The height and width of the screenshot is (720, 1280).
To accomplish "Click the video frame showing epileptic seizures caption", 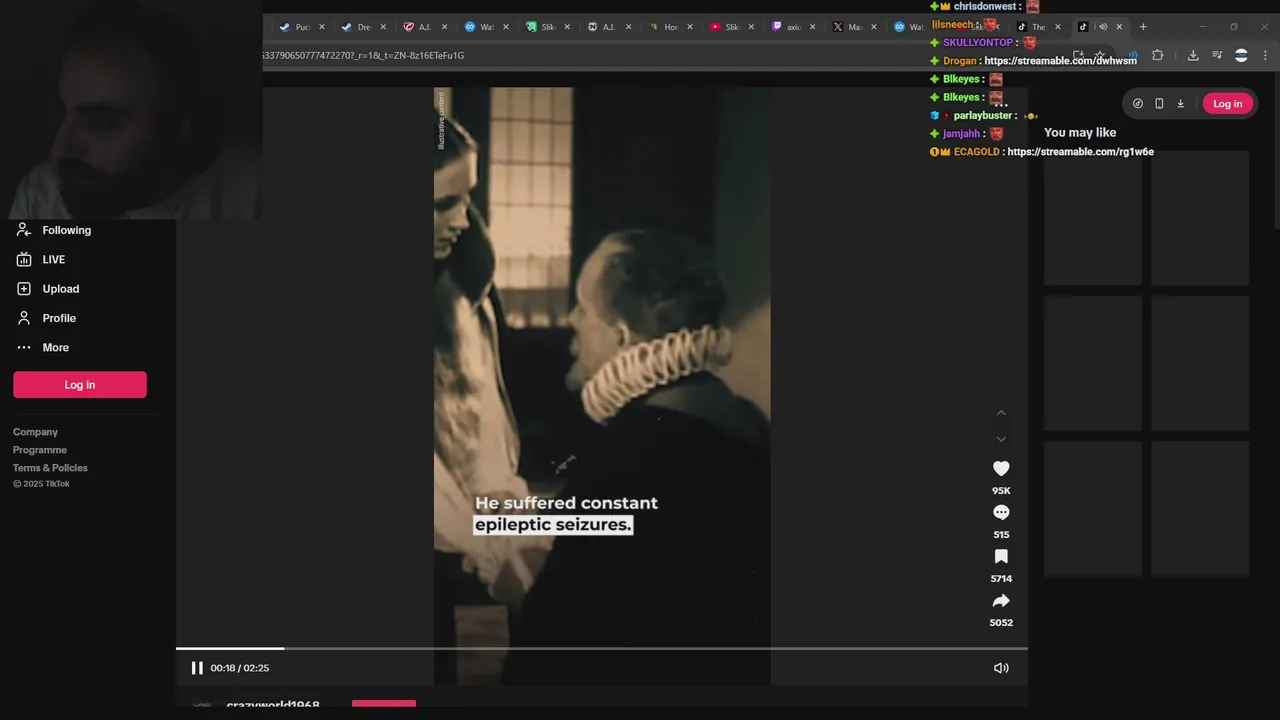I will click(602, 386).
